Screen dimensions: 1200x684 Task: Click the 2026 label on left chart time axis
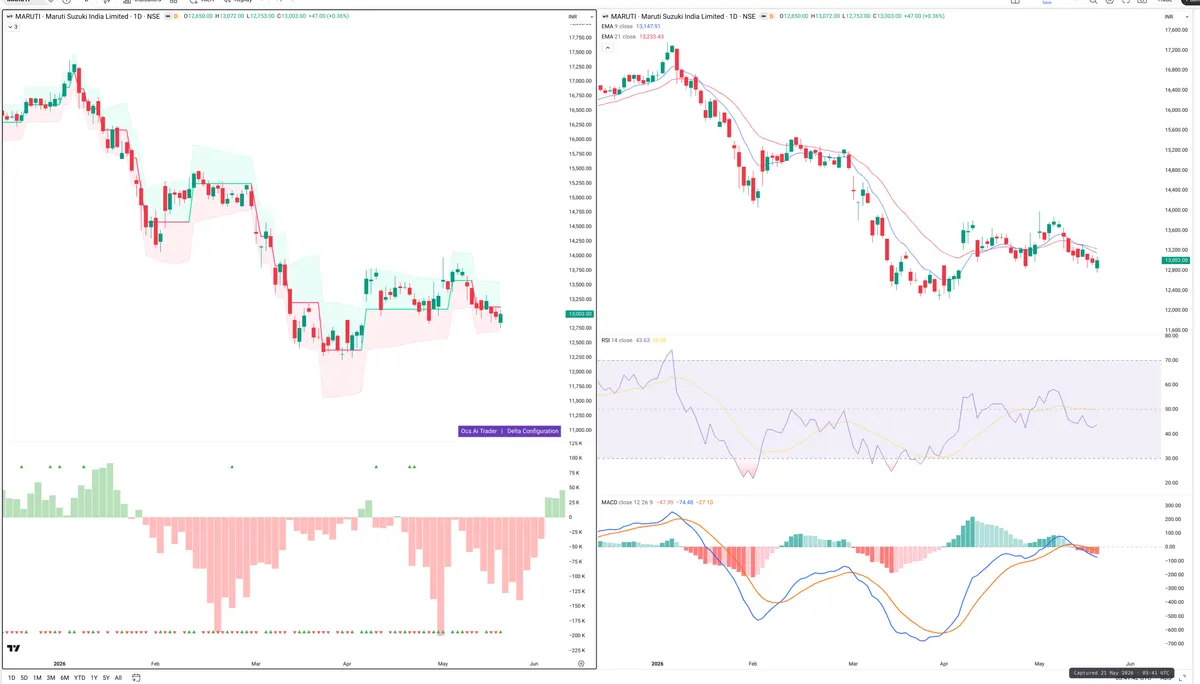pyautogui.click(x=59, y=663)
